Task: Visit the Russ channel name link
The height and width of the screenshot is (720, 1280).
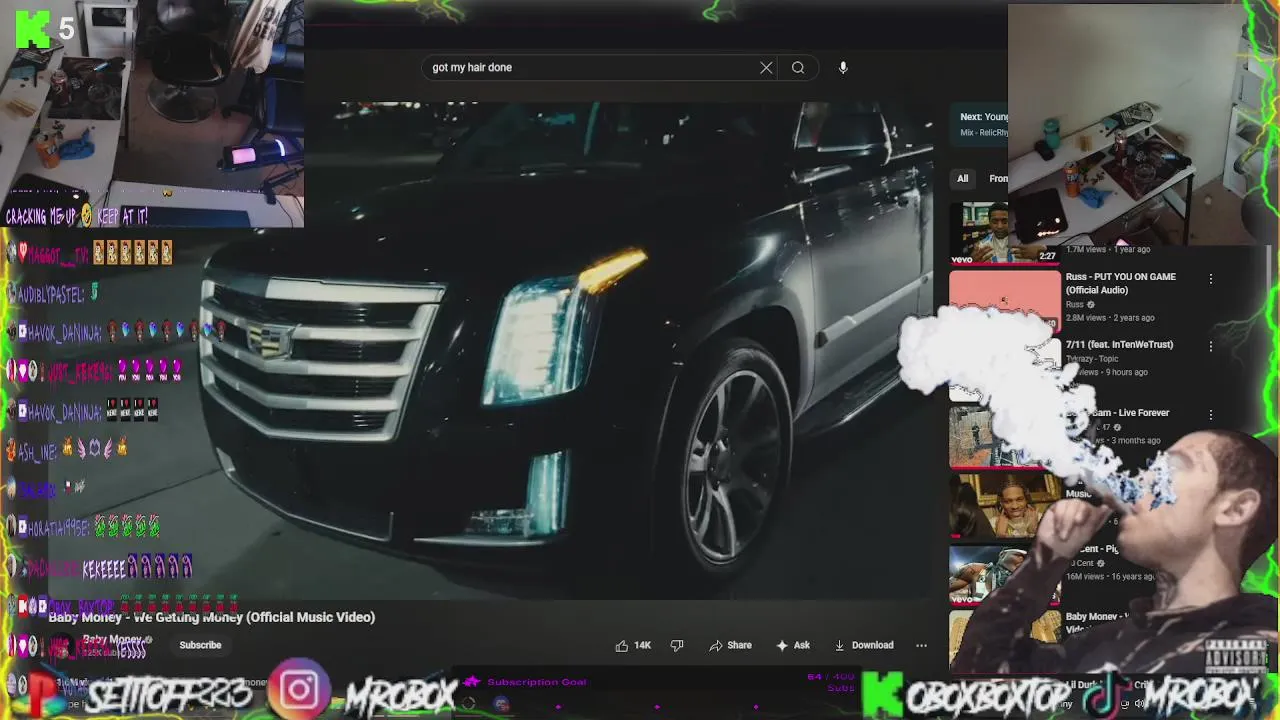Action: 1074,305
